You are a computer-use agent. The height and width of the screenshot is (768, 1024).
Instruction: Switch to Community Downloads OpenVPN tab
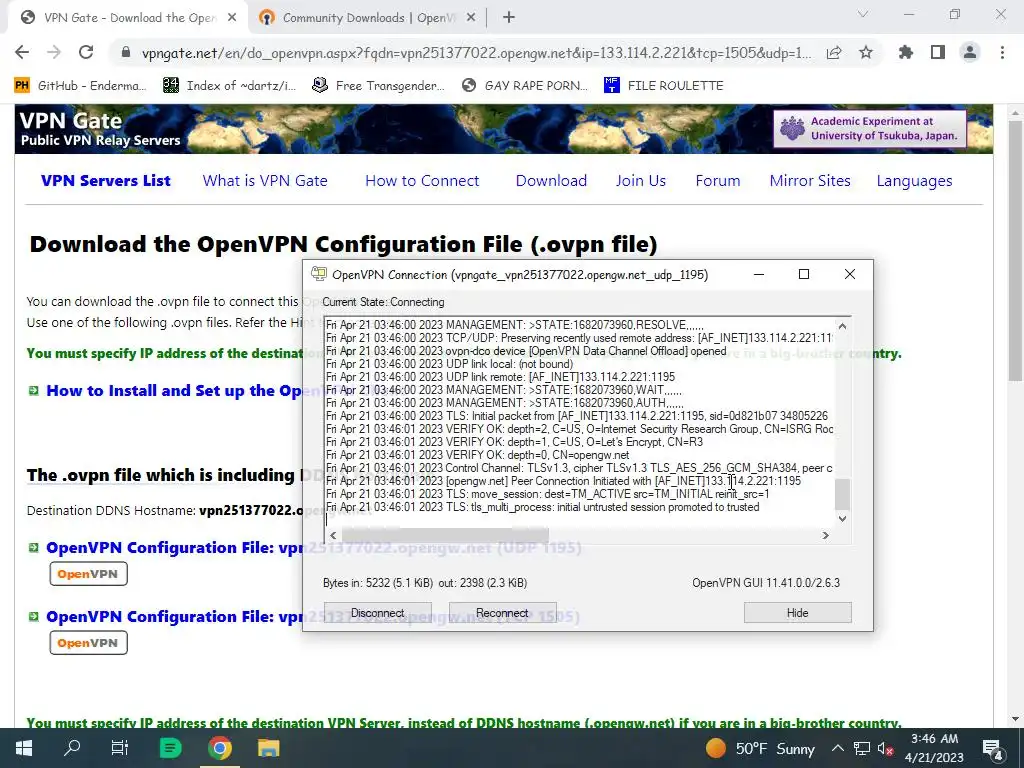[x=368, y=18]
